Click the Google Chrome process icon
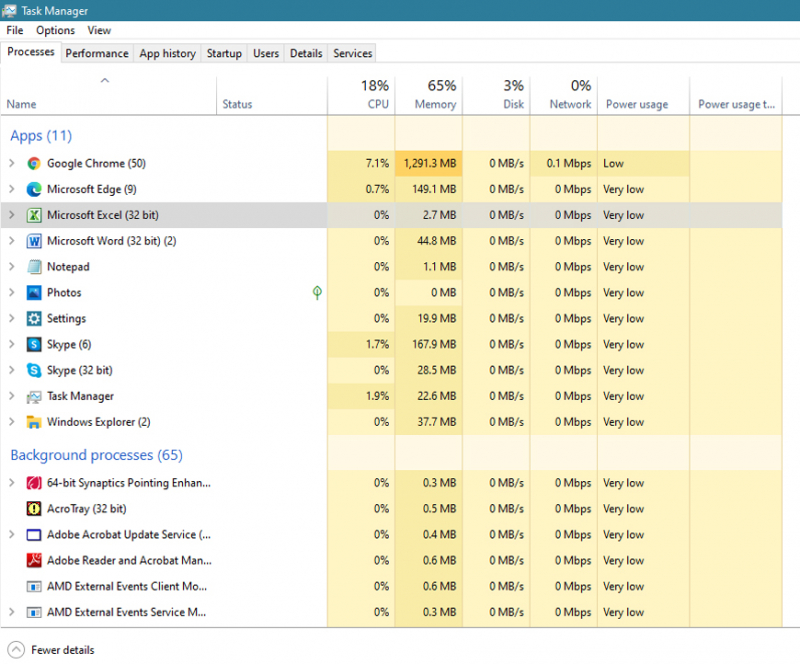800x664 pixels. point(34,163)
